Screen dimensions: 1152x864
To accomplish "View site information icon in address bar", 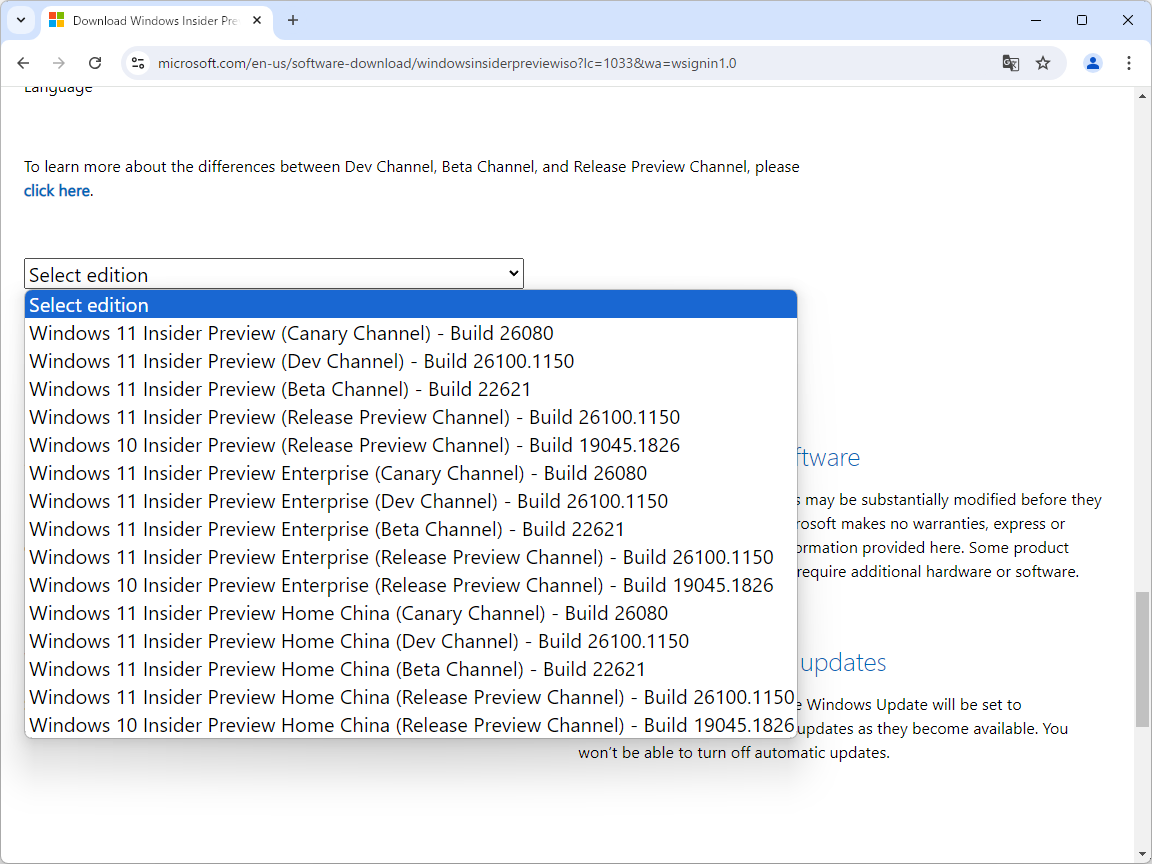I will 139,63.
